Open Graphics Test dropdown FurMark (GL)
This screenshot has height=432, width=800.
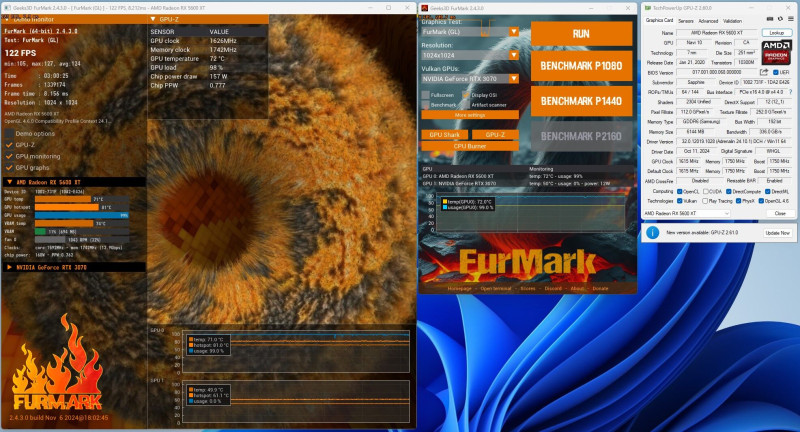click(470, 32)
